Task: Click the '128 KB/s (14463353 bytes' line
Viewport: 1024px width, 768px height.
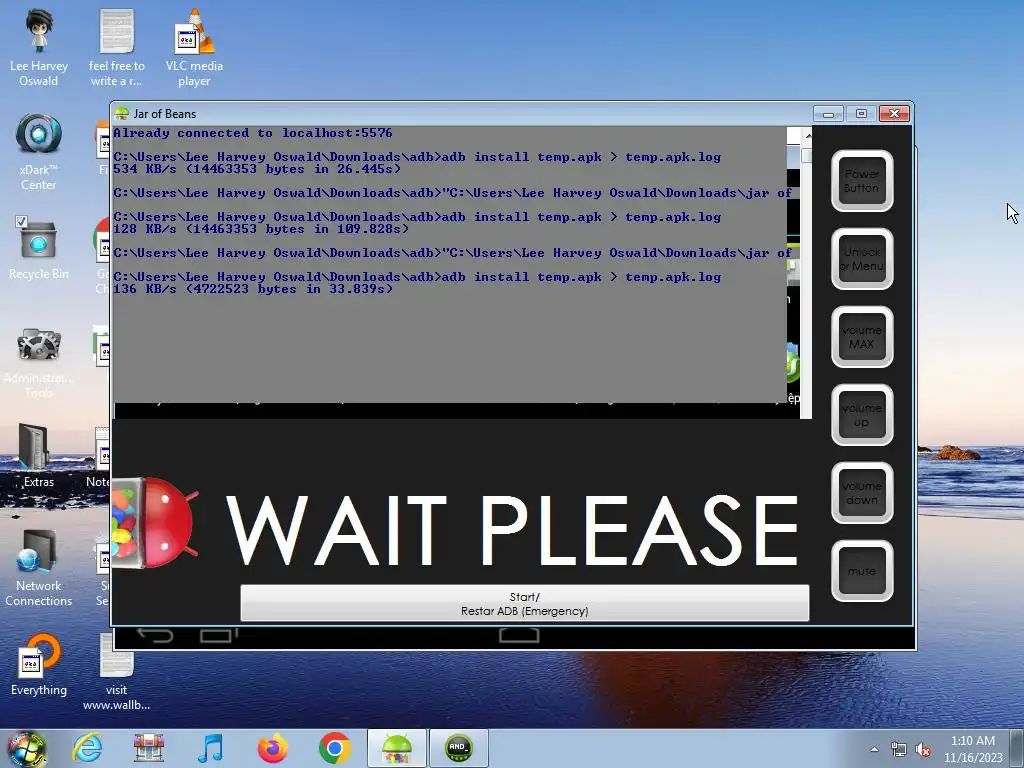Action: [x=261, y=229]
